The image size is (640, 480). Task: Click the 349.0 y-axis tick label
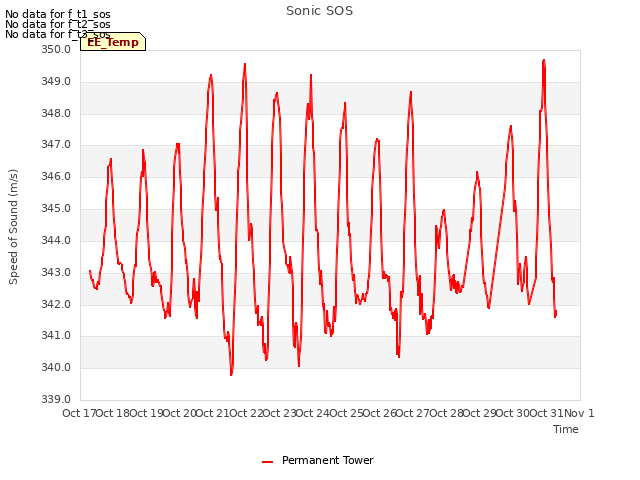pos(56,81)
